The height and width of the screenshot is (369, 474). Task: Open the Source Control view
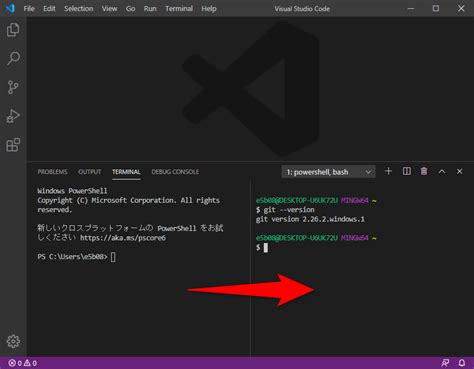[13, 87]
